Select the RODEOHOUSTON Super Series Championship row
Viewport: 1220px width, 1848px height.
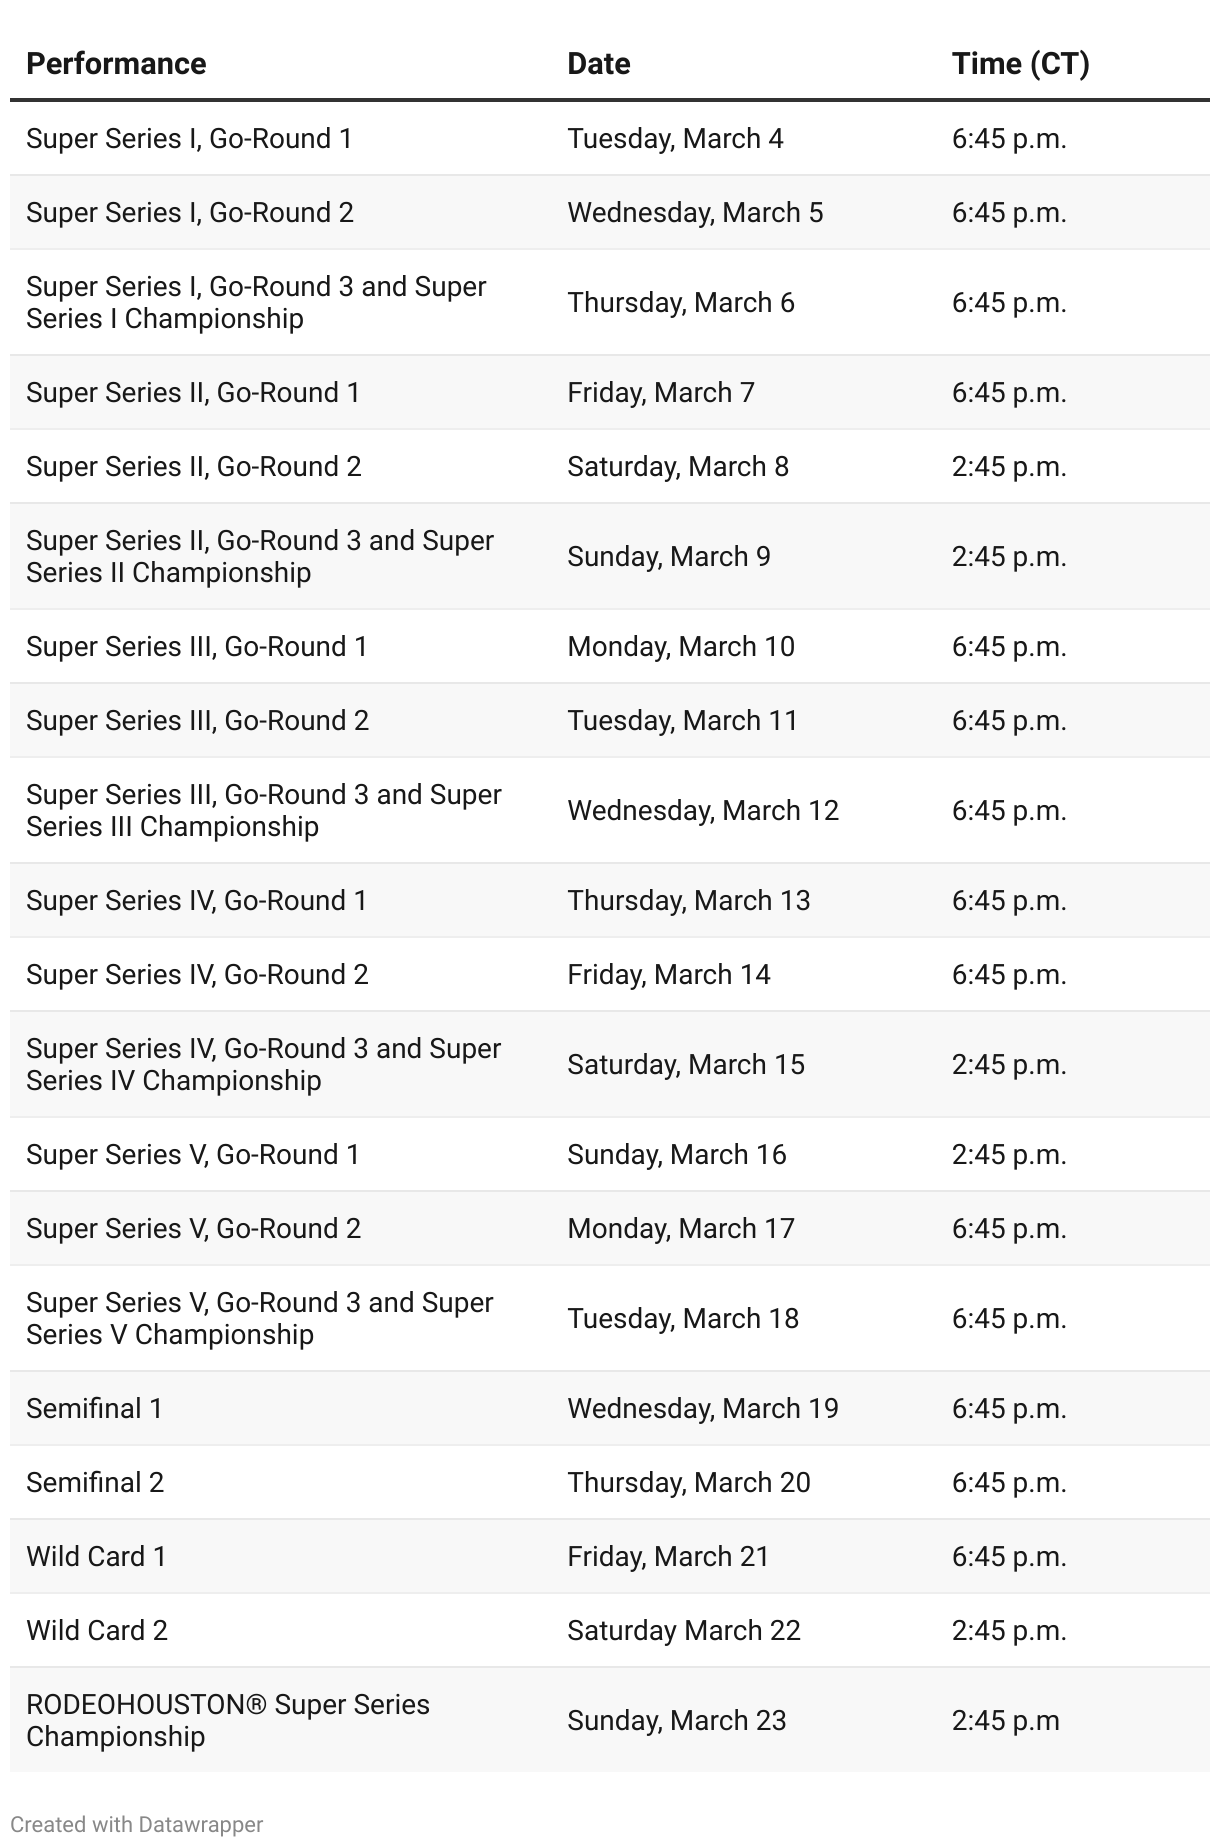(610, 1720)
